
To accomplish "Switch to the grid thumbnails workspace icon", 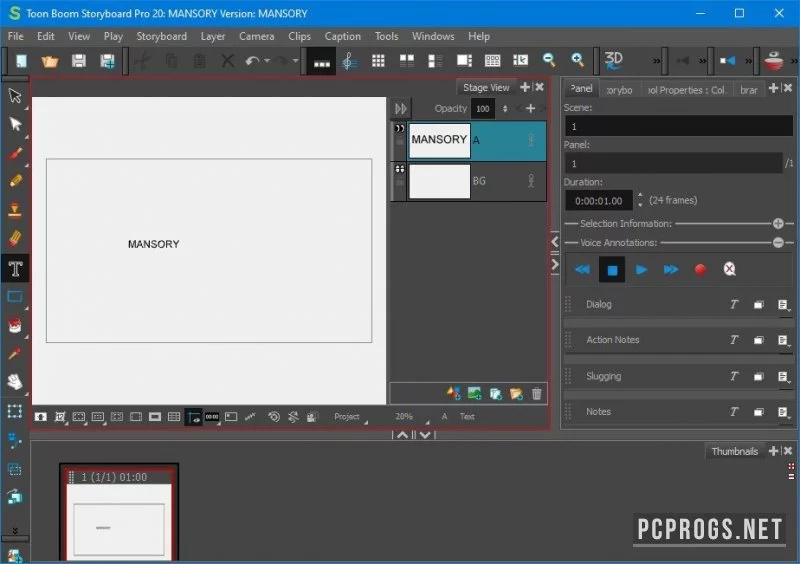I will click(378, 61).
